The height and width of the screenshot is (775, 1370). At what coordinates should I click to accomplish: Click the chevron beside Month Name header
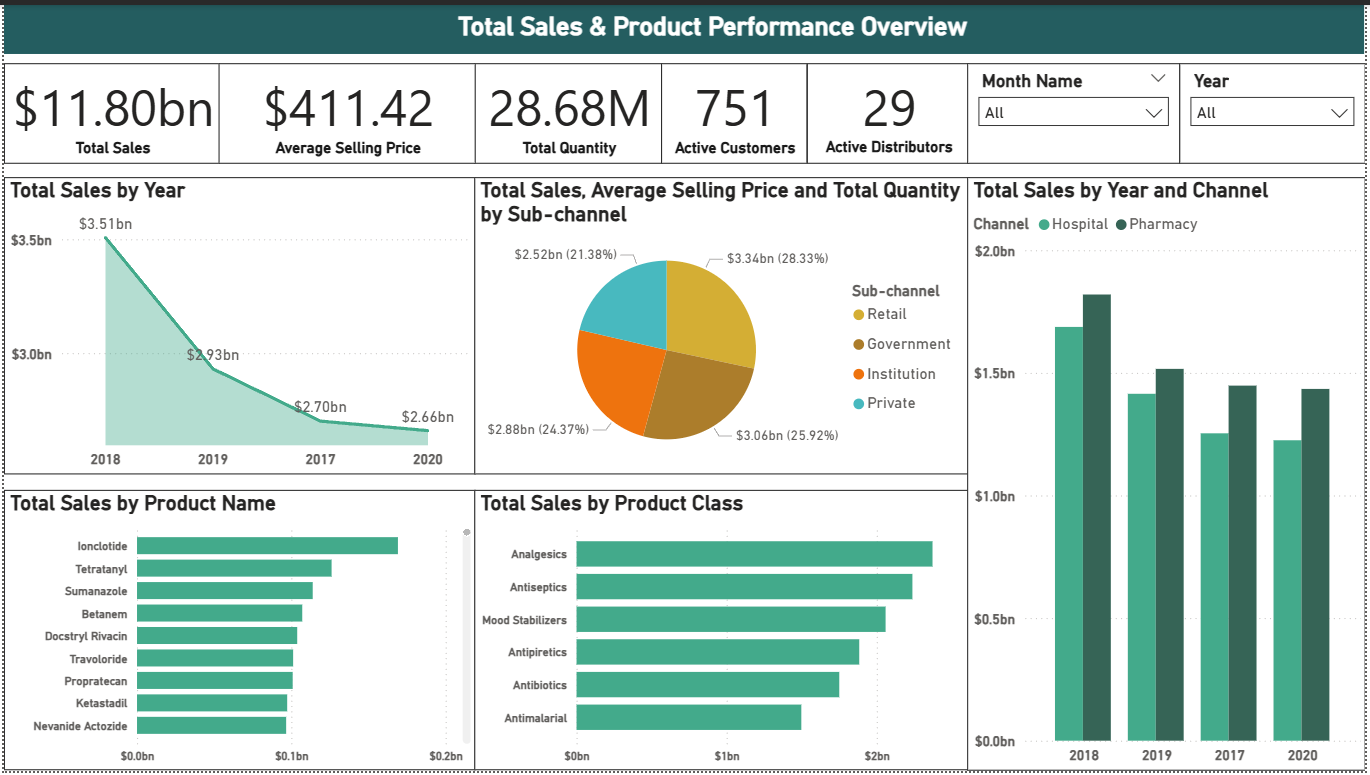tap(1158, 79)
